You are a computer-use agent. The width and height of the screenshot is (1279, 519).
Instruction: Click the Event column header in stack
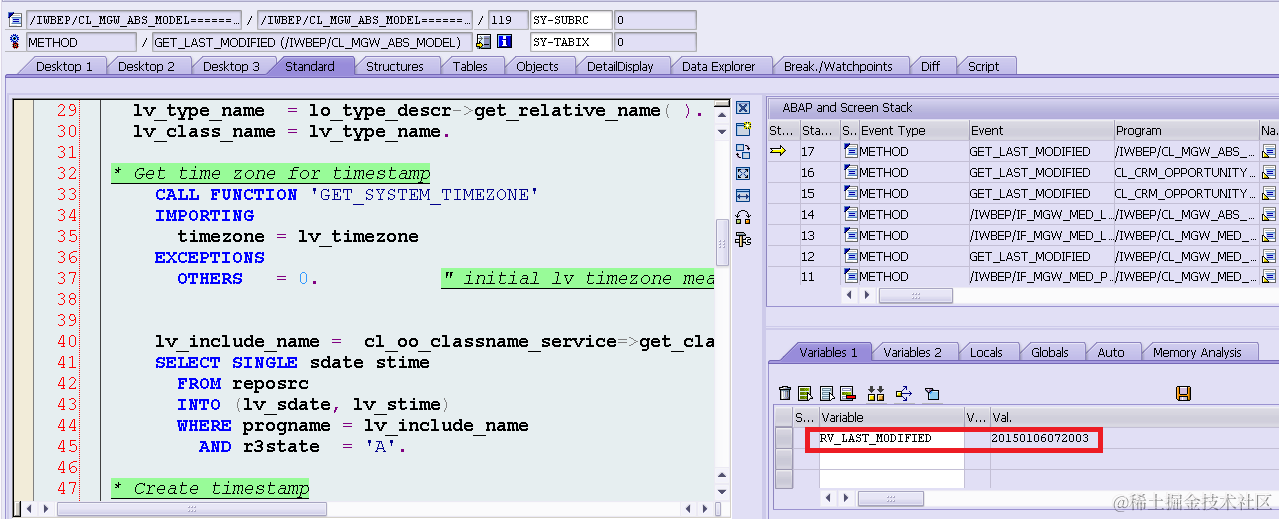click(x=1041, y=130)
